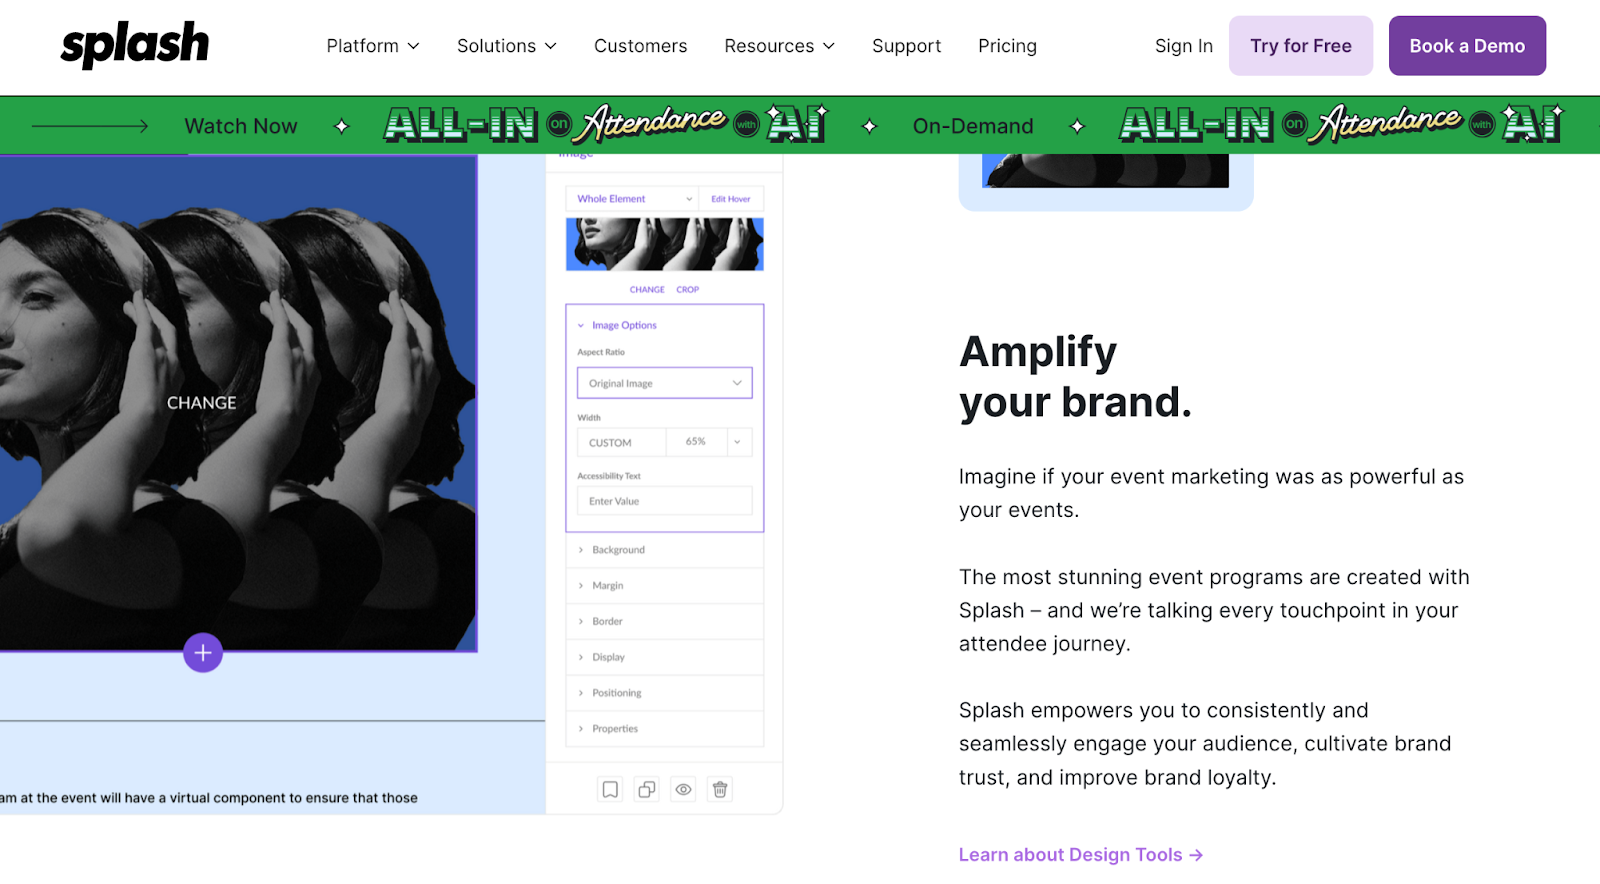This screenshot has height=884, width=1600.
Task: Go to the Customers page
Action: point(640,46)
